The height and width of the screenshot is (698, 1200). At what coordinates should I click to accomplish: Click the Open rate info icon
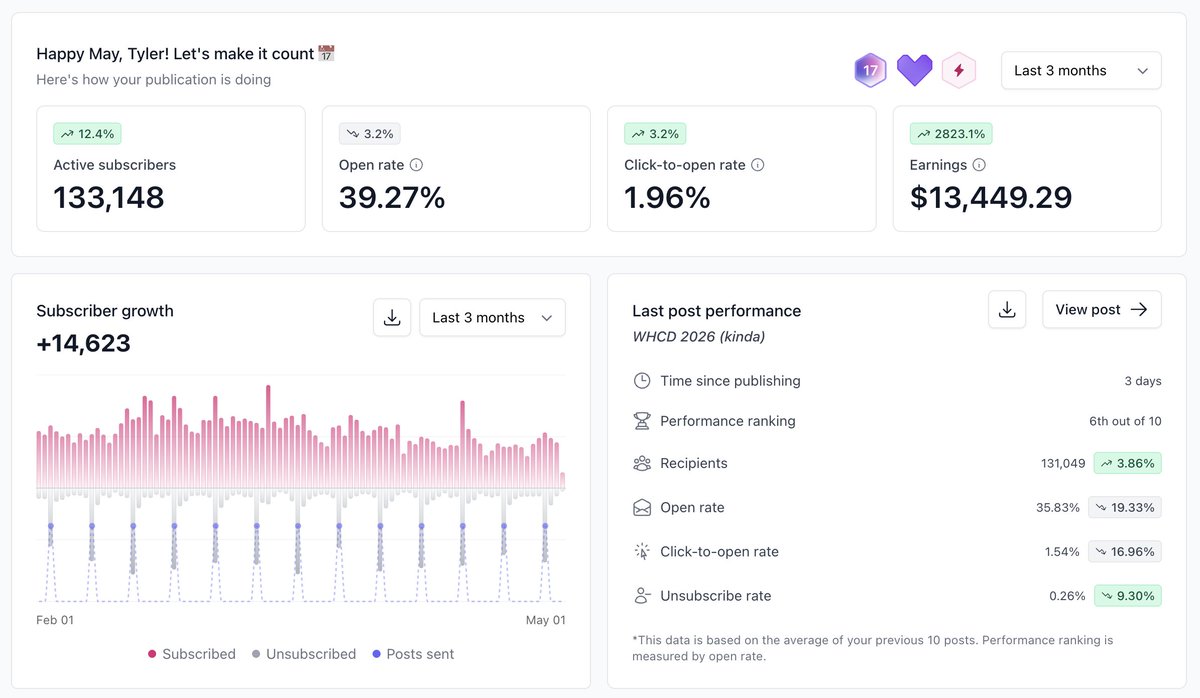point(416,165)
